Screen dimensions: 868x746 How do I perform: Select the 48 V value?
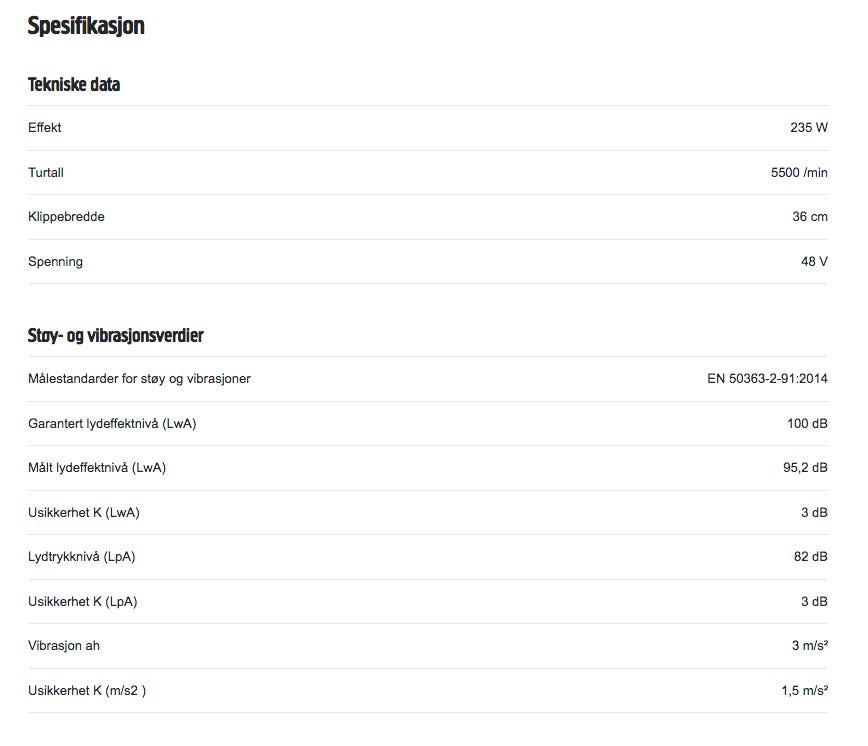coord(814,262)
